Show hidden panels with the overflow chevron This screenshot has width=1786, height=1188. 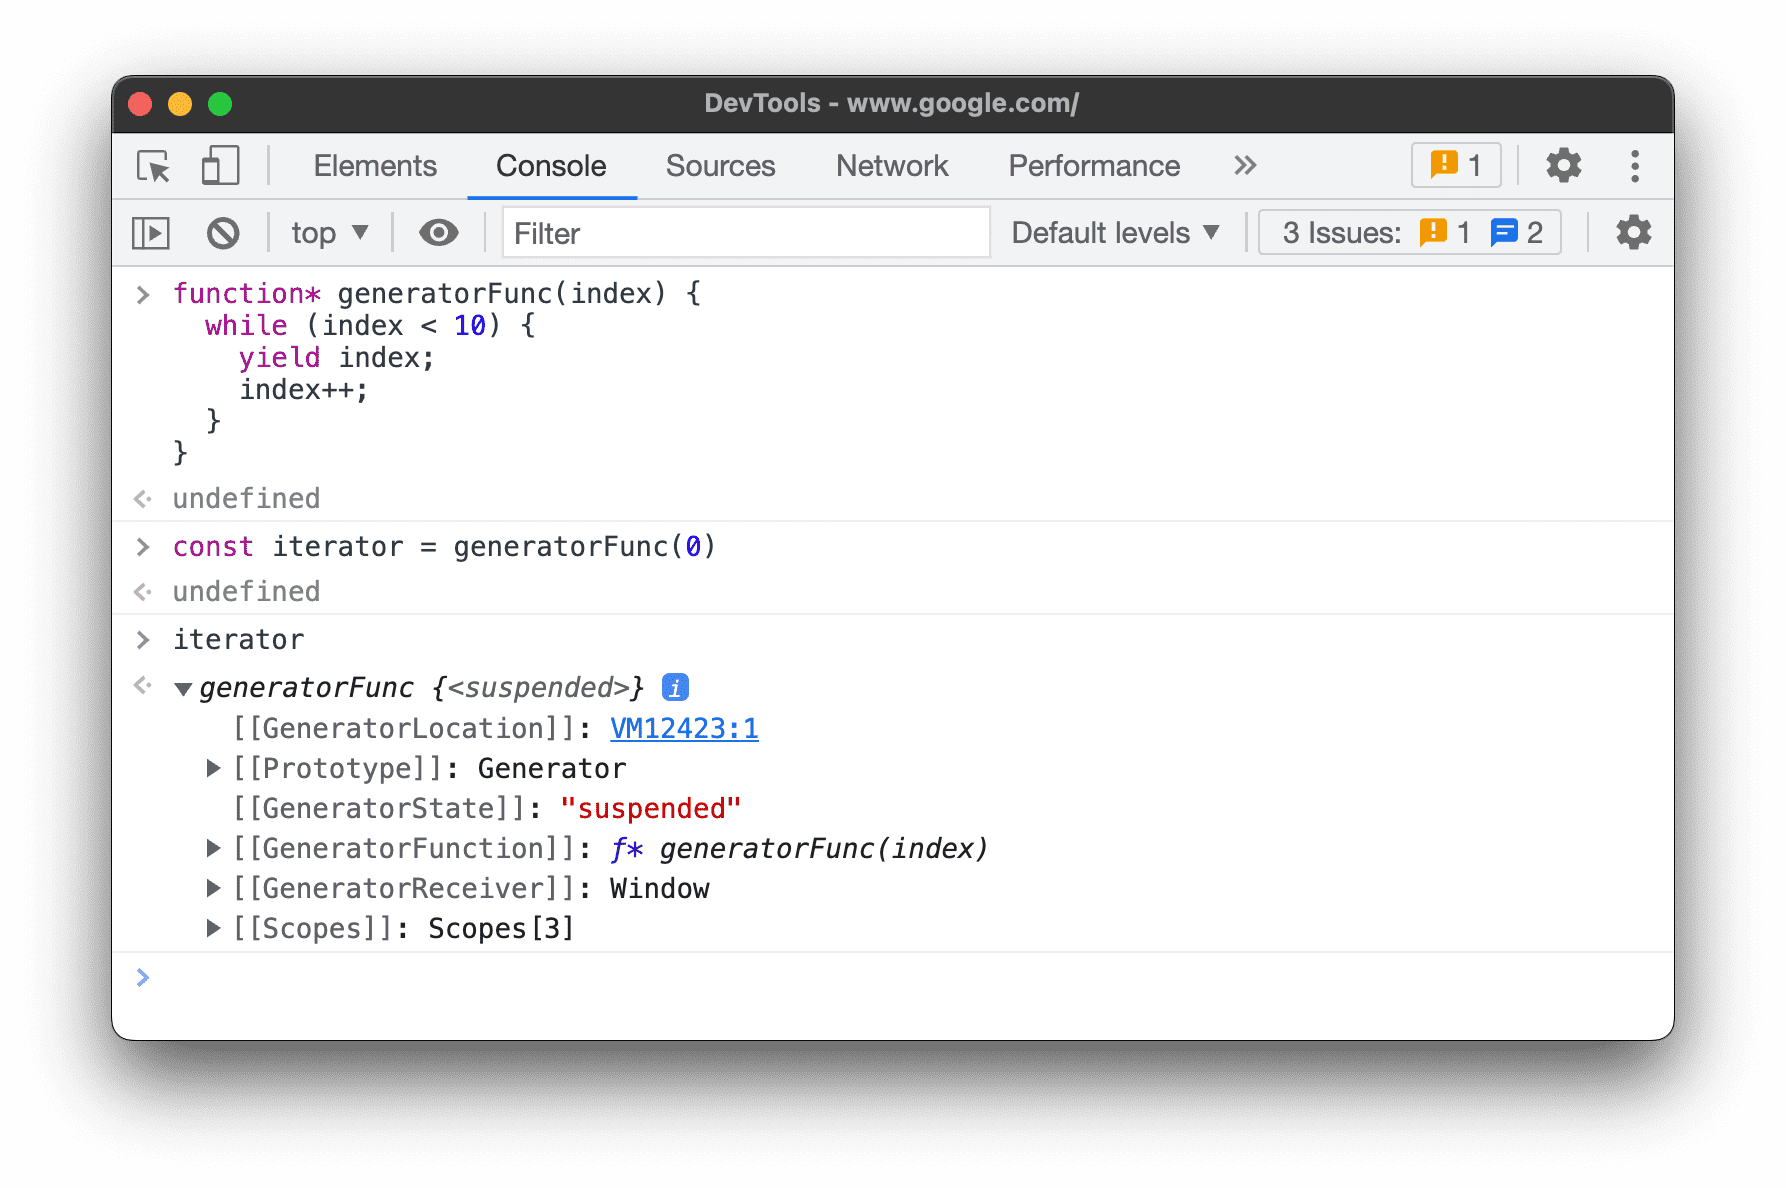point(1244,165)
